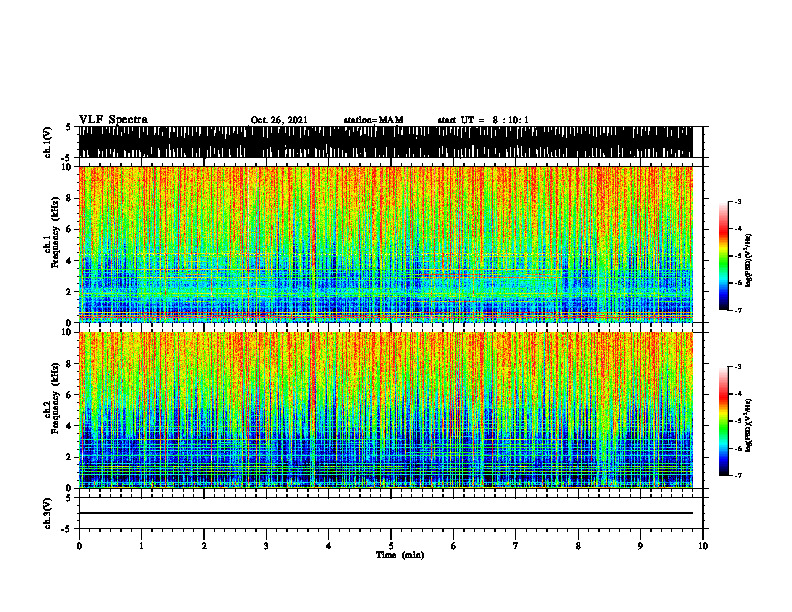
Task: Click the "-7" tick on ch.2 color bar
Action: (x=738, y=475)
